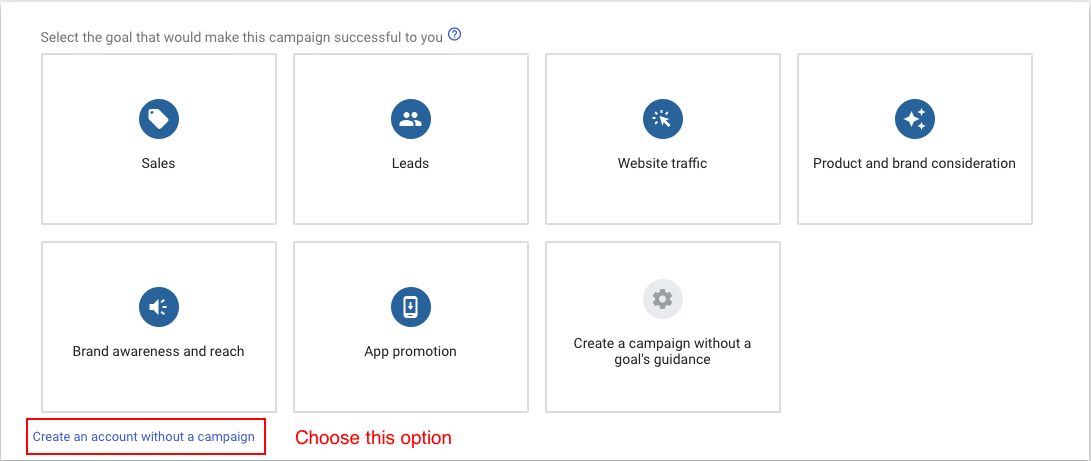Click the gray gear icon for no-goal campaign
Screen dimensions: 1091x461
(662, 298)
